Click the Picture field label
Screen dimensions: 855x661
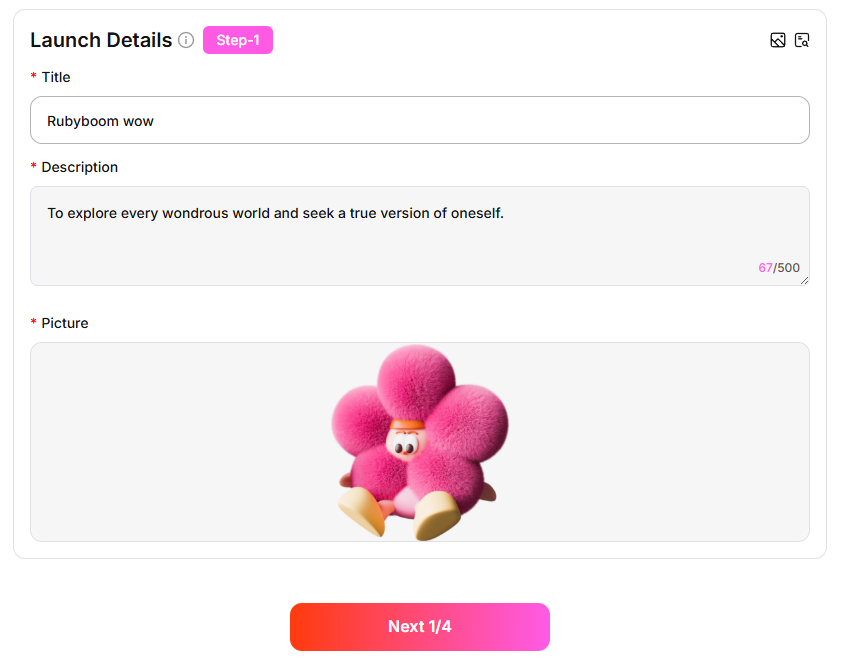coord(65,323)
